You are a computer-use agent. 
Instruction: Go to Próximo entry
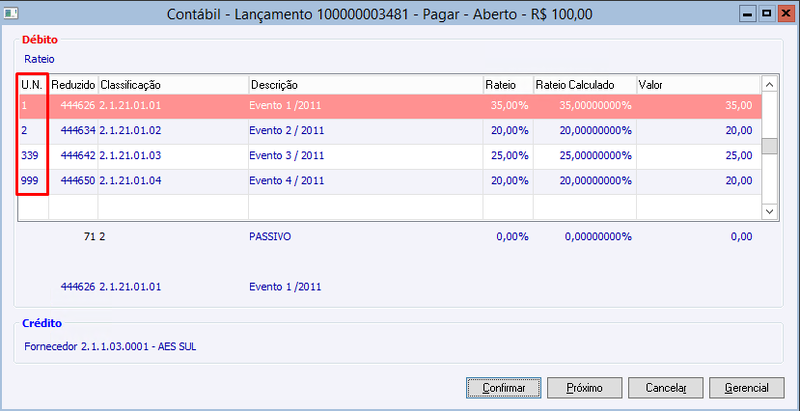[x=585, y=388]
